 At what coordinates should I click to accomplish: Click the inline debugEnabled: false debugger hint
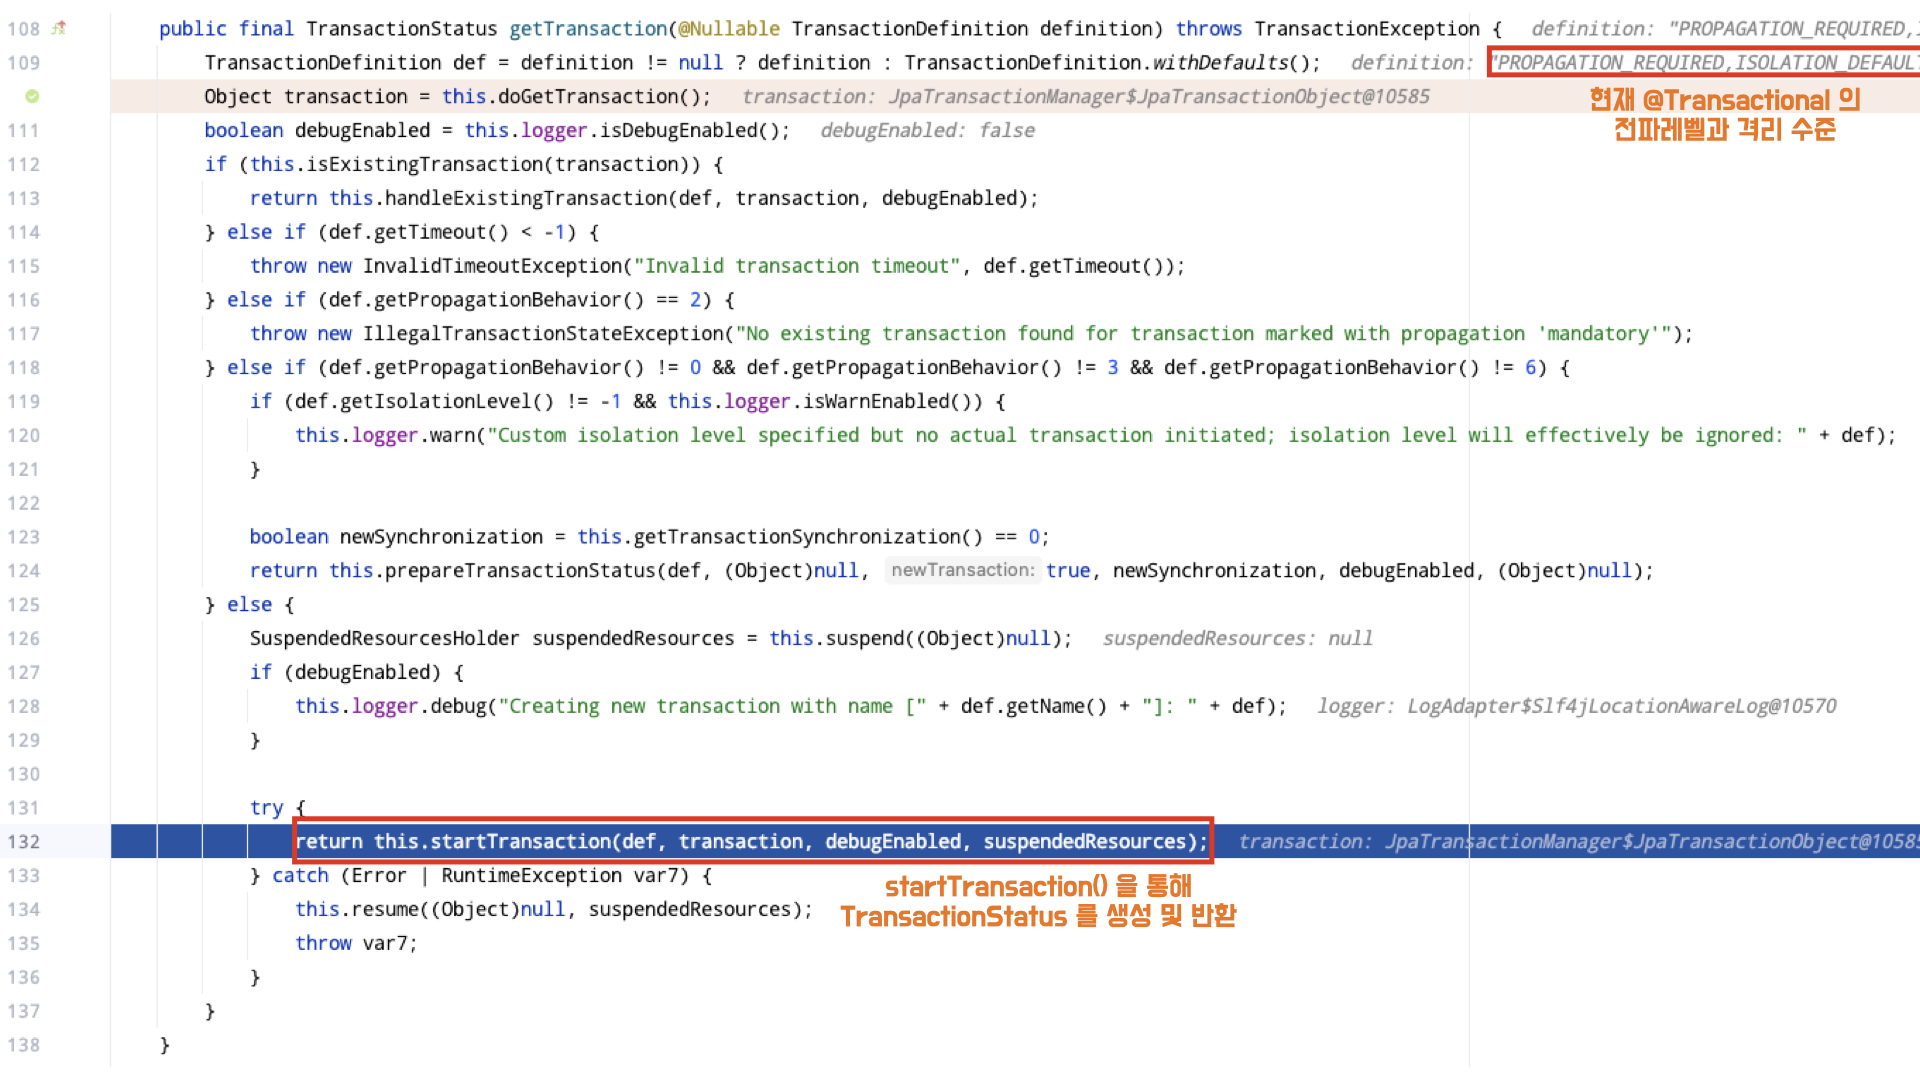tap(927, 131)
